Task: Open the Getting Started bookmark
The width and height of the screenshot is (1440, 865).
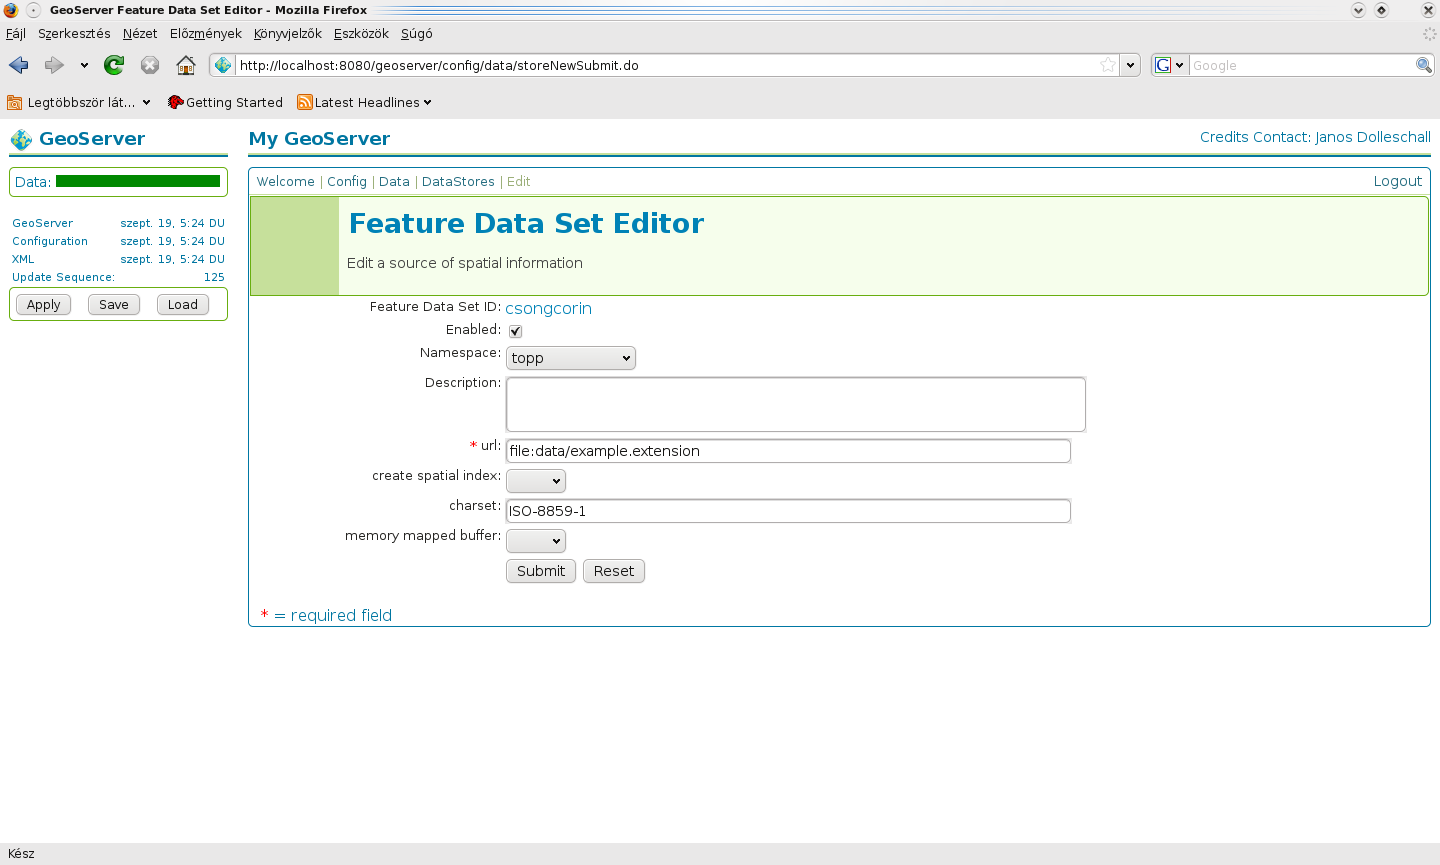Action: point(225,102)
